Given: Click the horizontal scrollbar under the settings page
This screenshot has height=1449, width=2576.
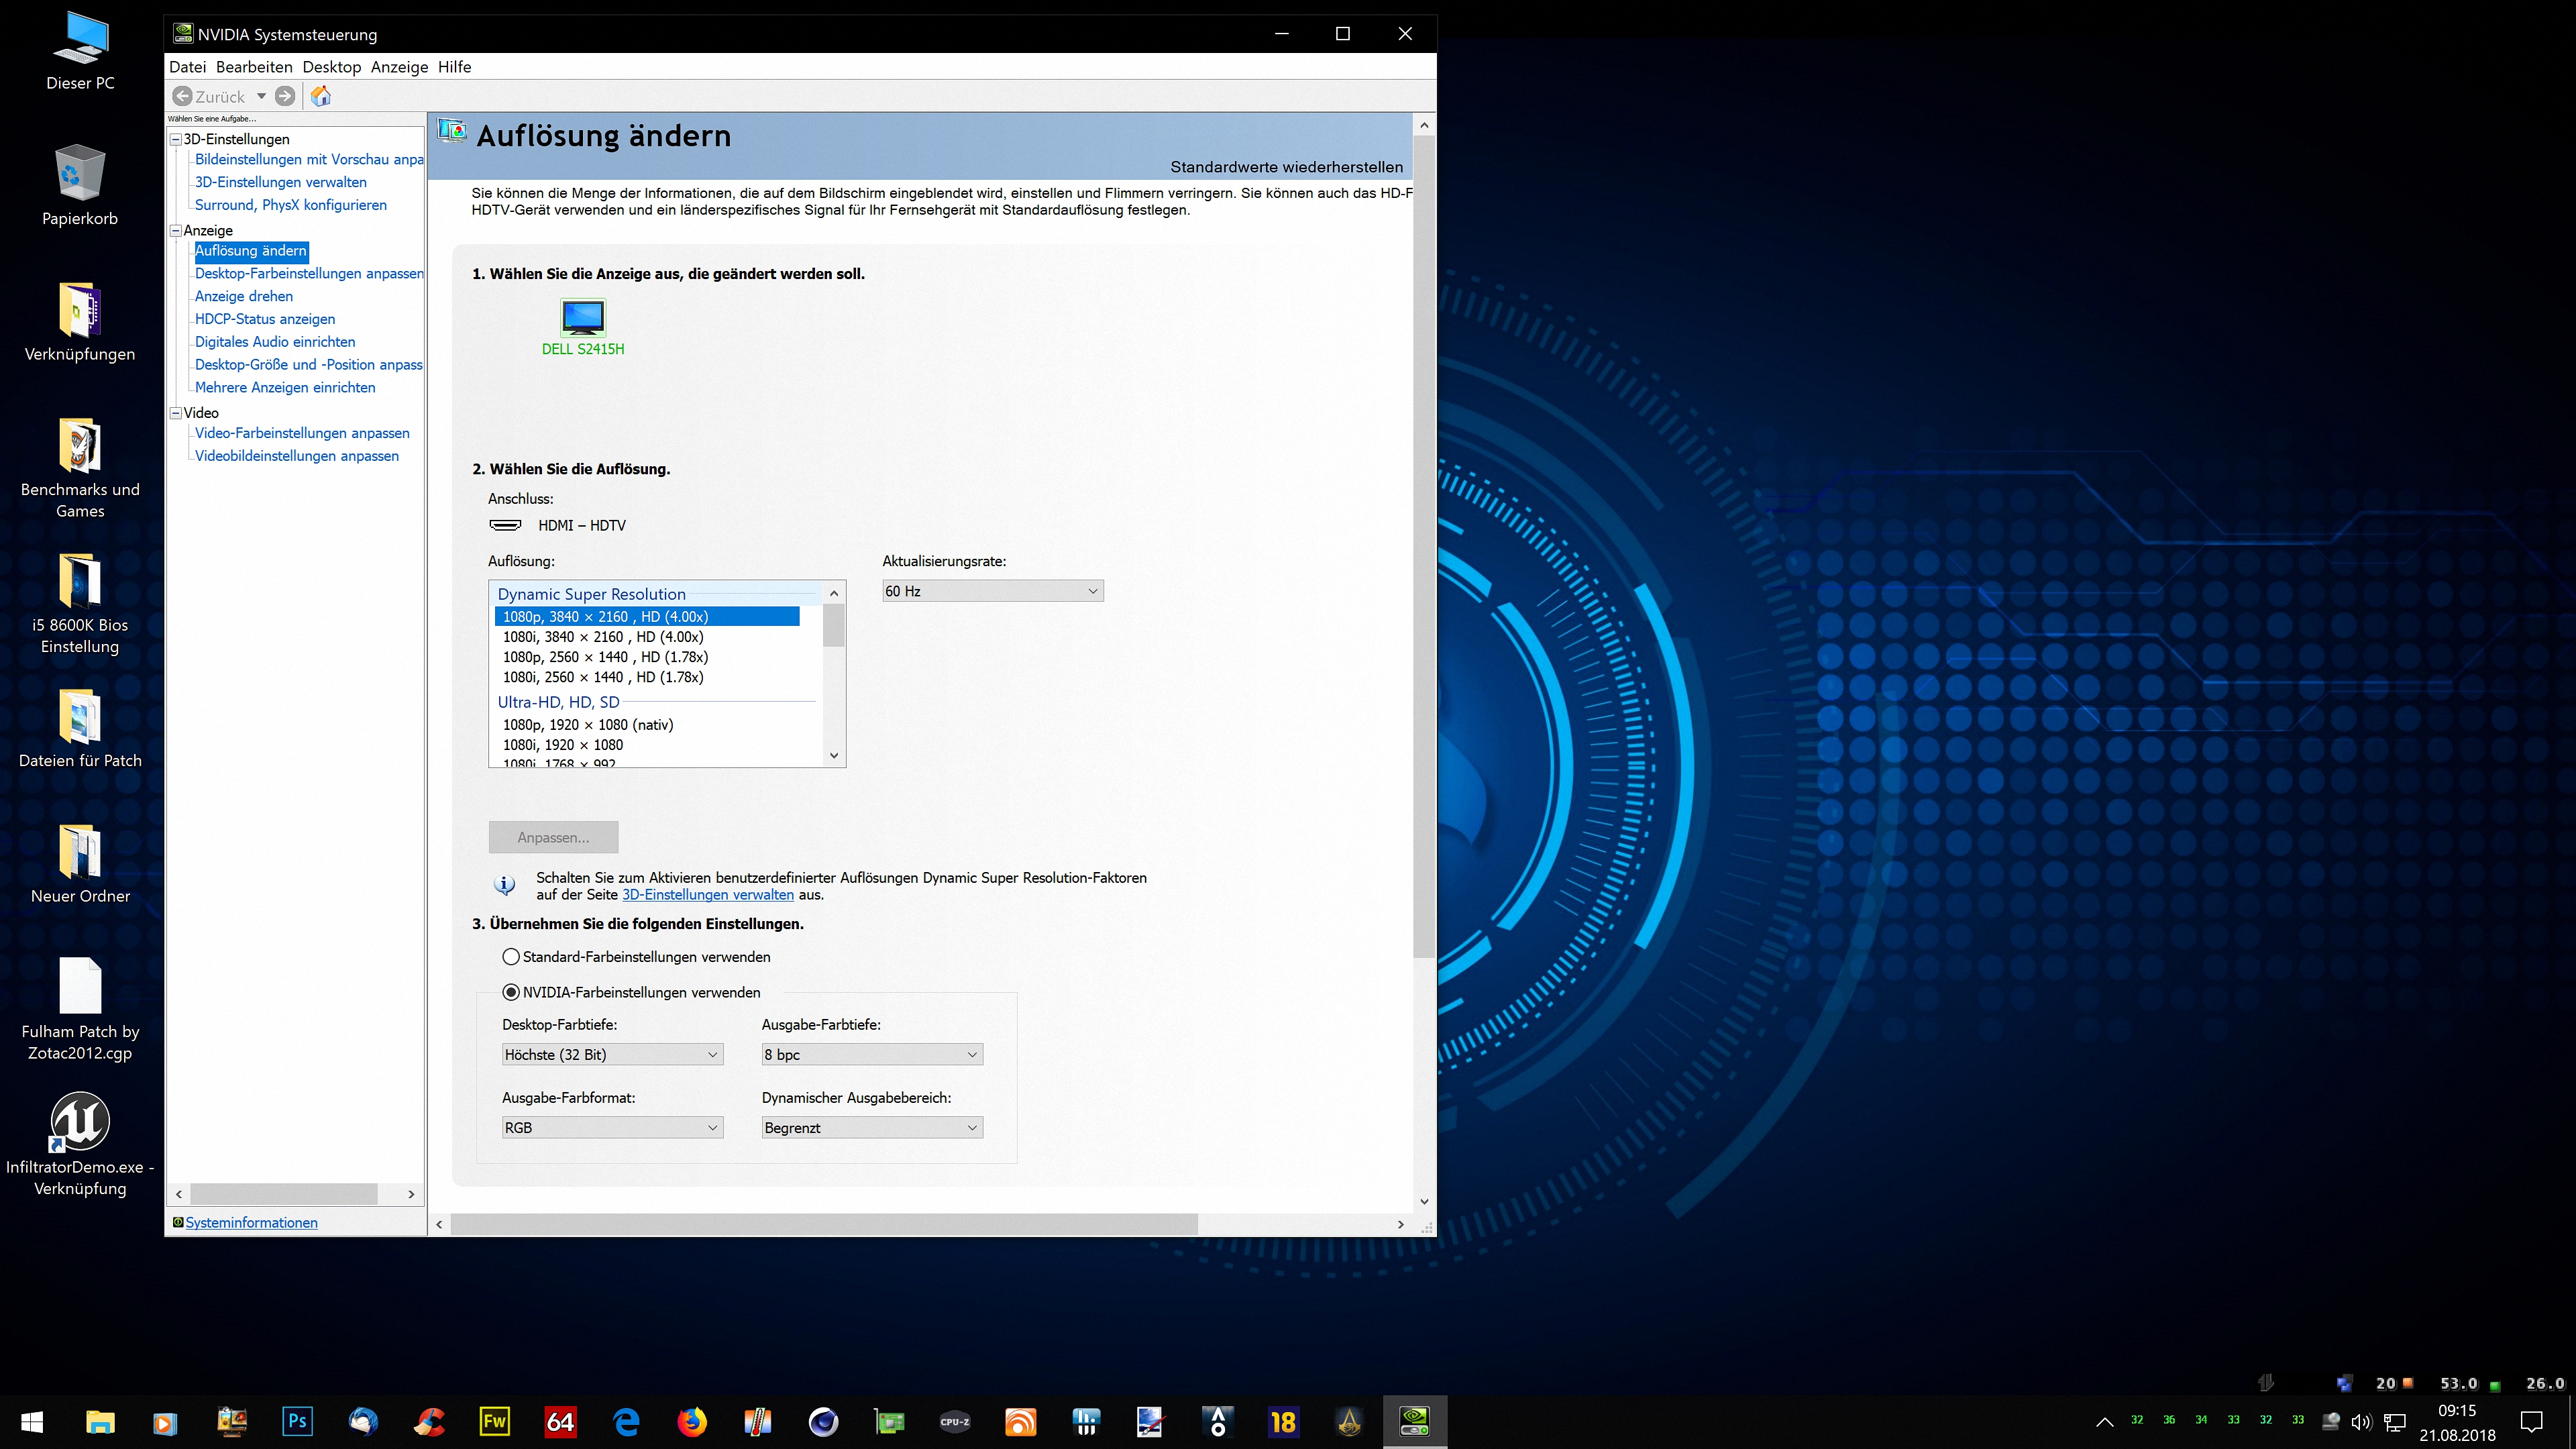Looking at the screenshot, I should [x=824, y=1224].
